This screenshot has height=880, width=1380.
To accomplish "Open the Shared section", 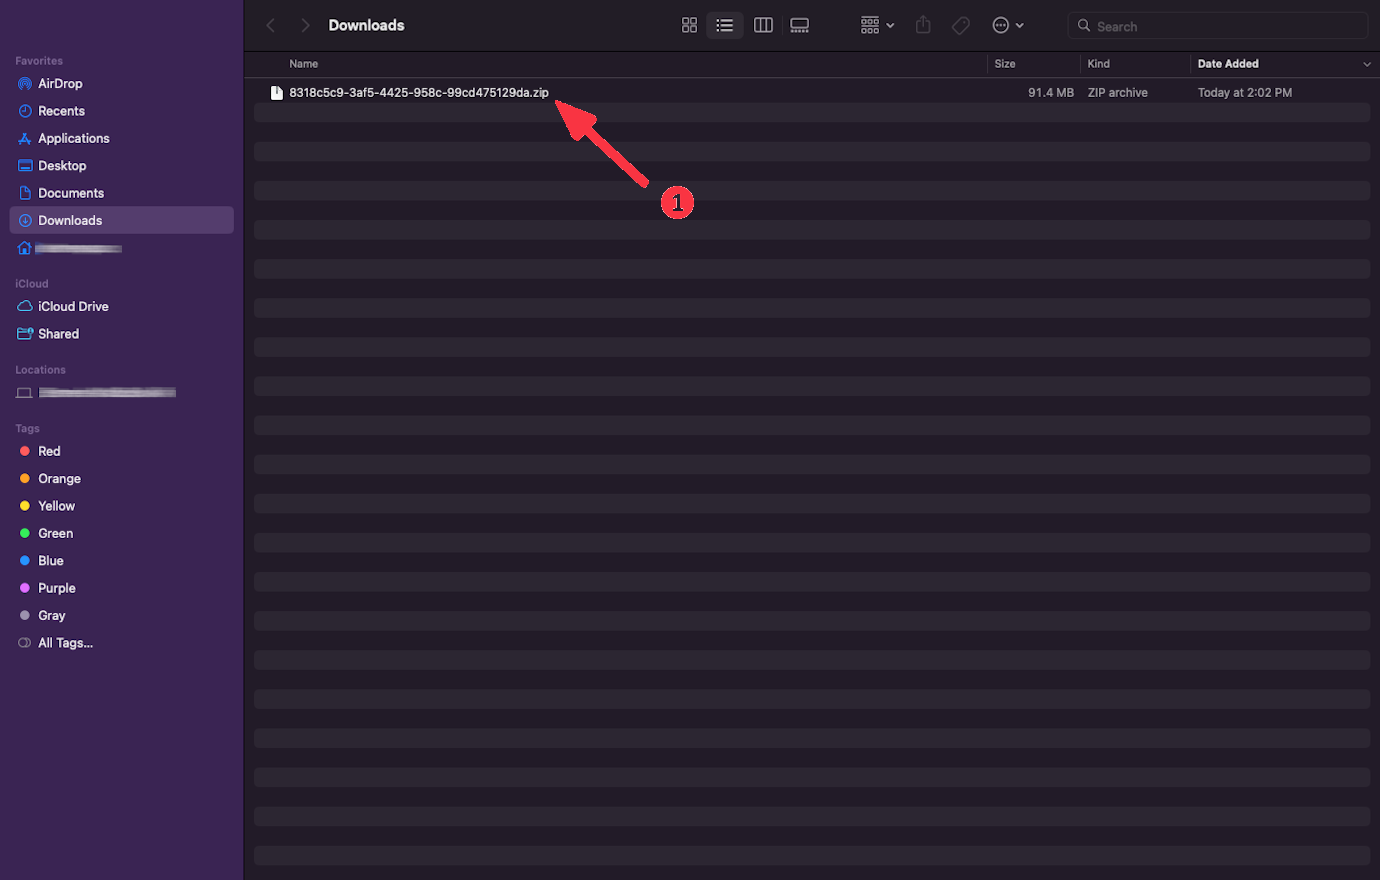I will point(57,333).
